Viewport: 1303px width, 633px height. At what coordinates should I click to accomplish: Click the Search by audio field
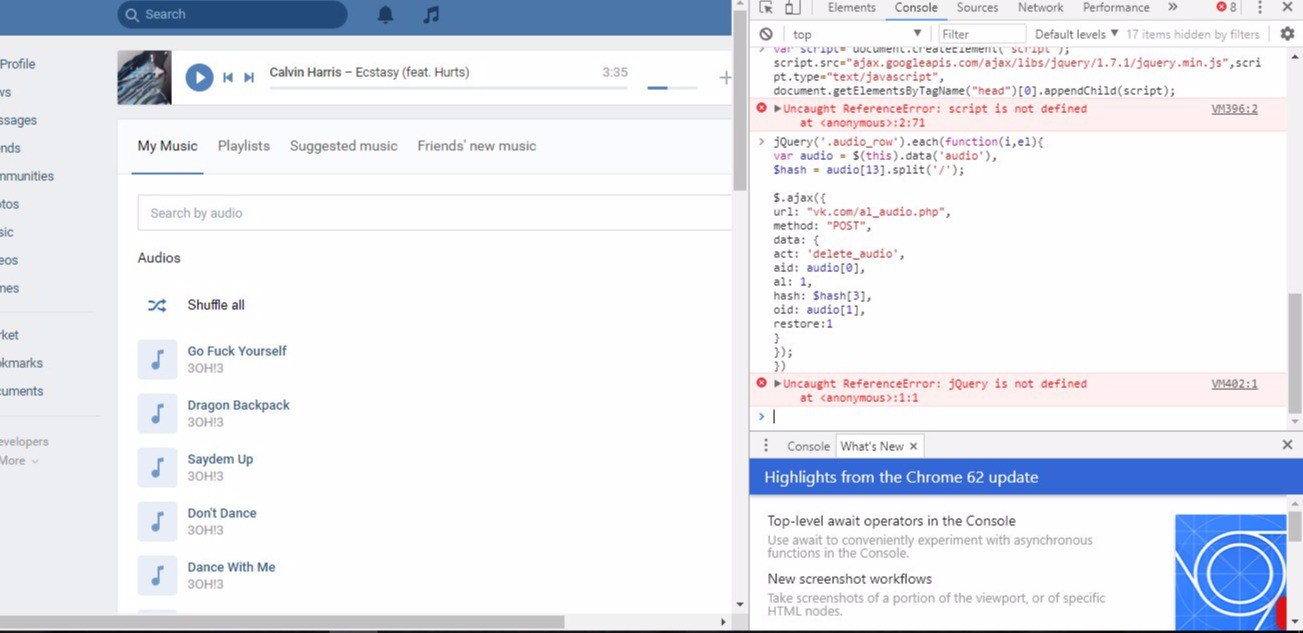tap(430, 213)
